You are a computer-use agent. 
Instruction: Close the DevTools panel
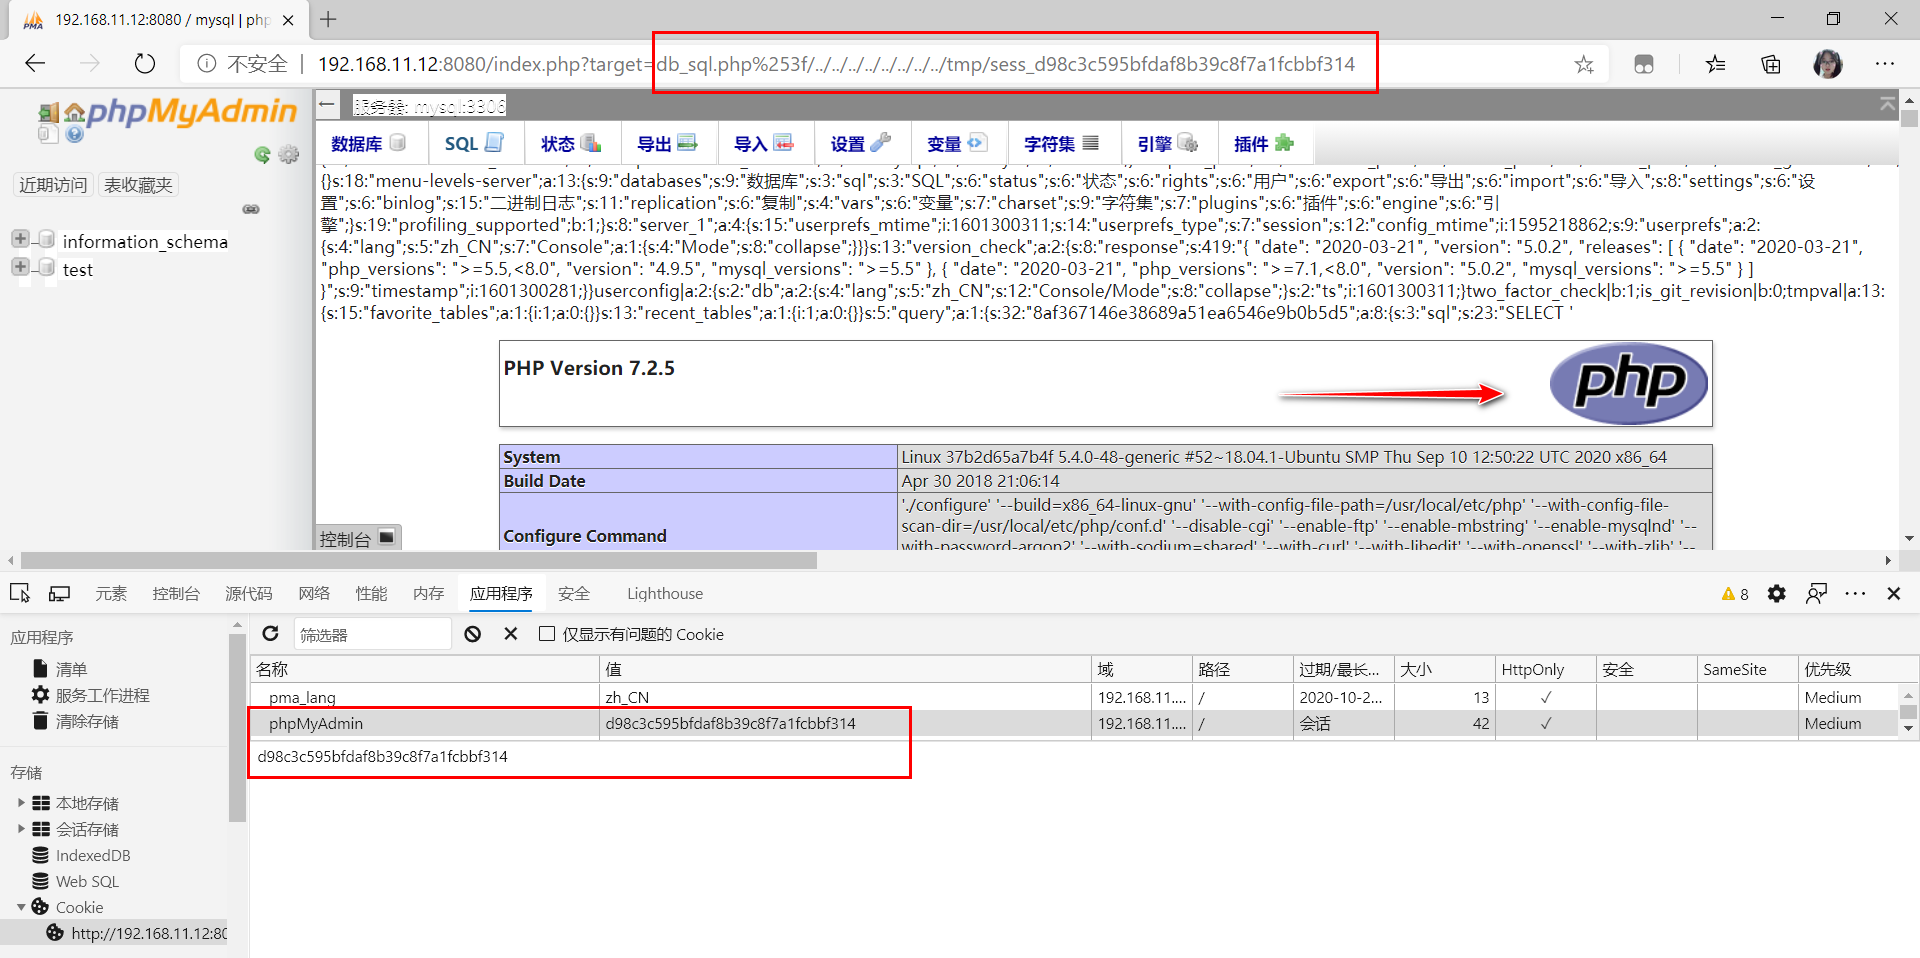[1894, 594]
